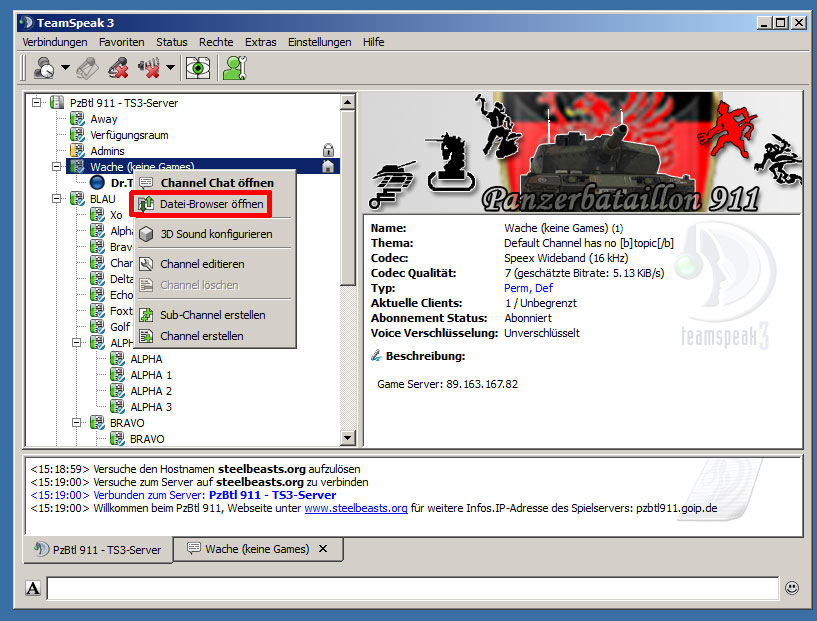This screenshot has width=817, height=621.
Task: Click the chat message input field
Action: click(410, 589)
